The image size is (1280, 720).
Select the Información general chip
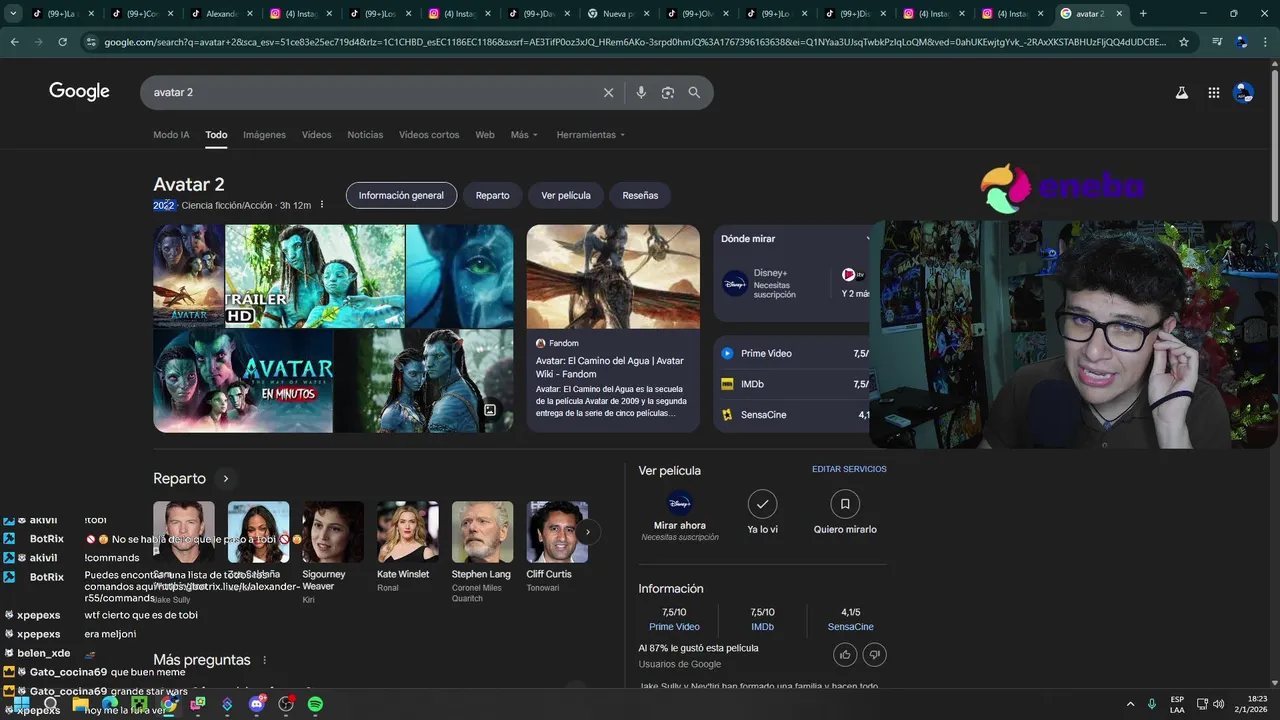(x=401, y=195)
